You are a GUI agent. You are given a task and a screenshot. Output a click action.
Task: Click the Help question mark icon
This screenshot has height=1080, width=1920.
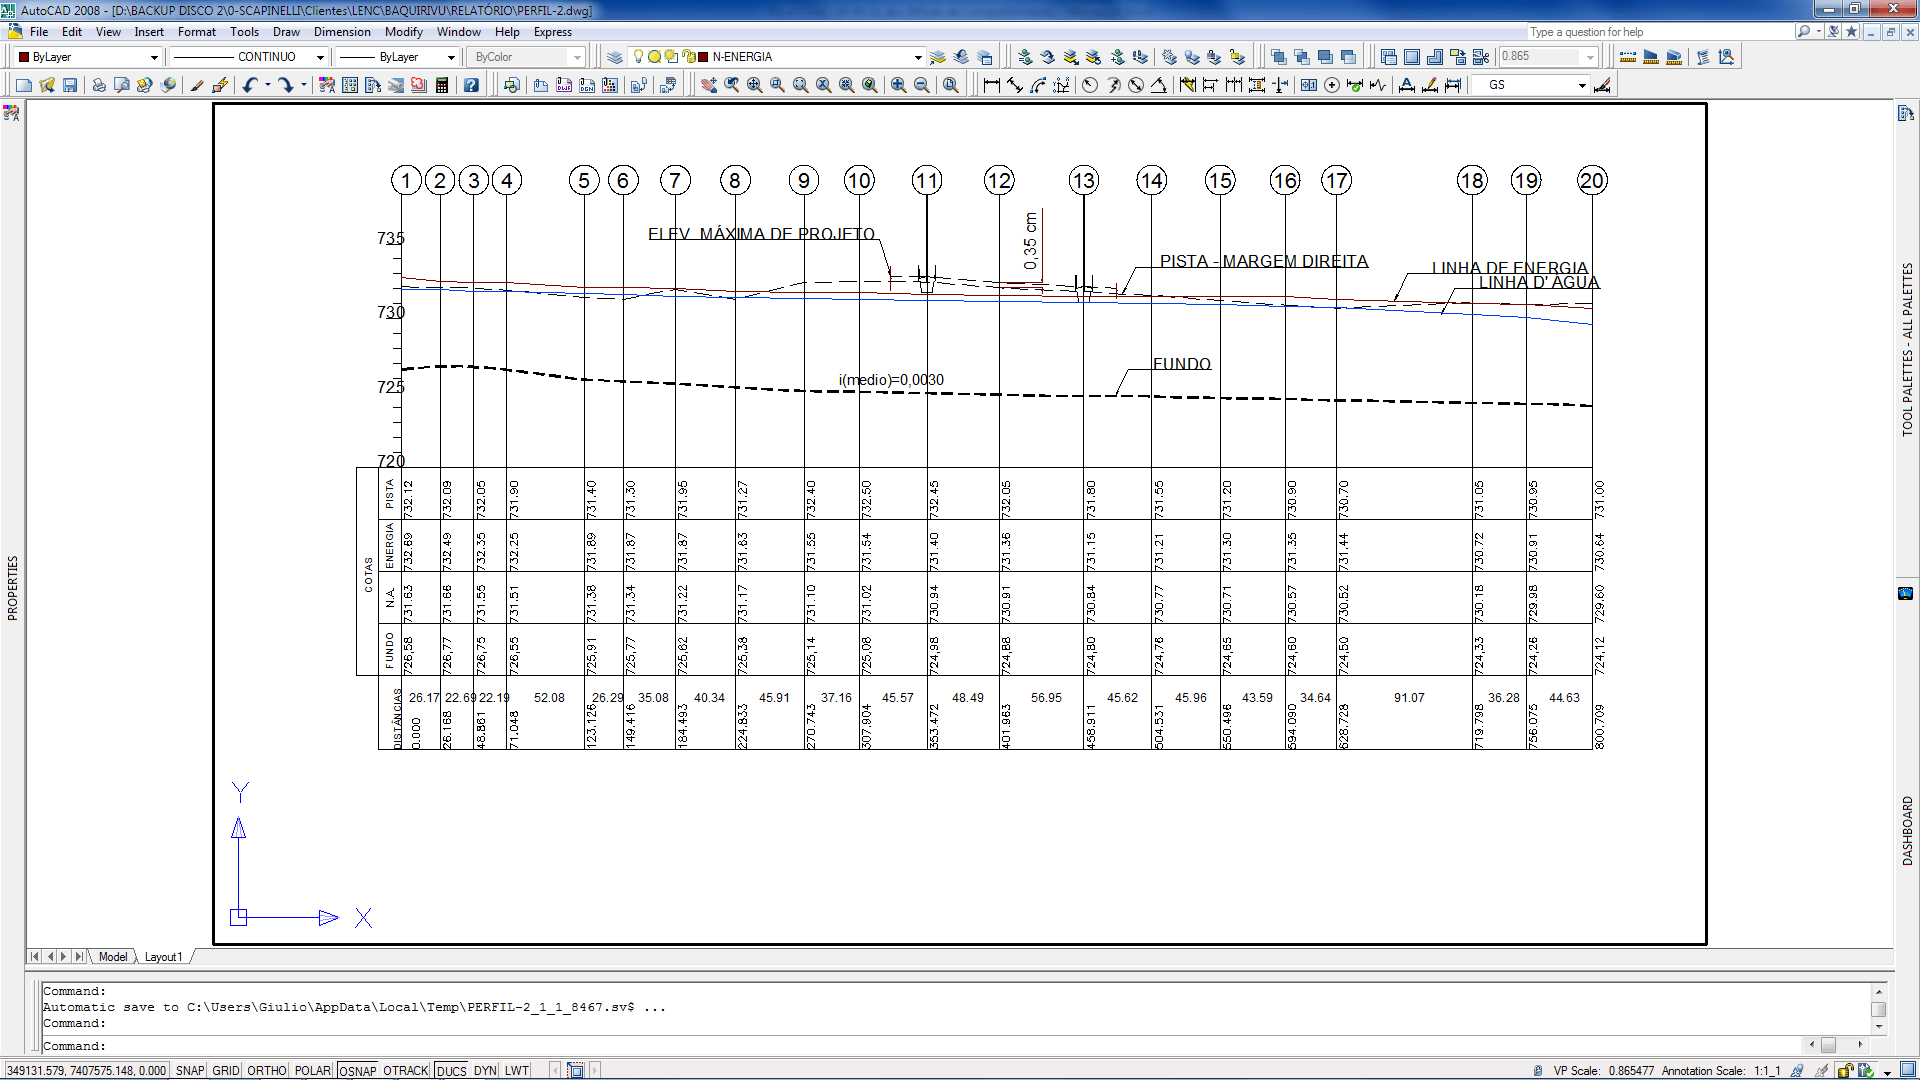pos(470,85)
